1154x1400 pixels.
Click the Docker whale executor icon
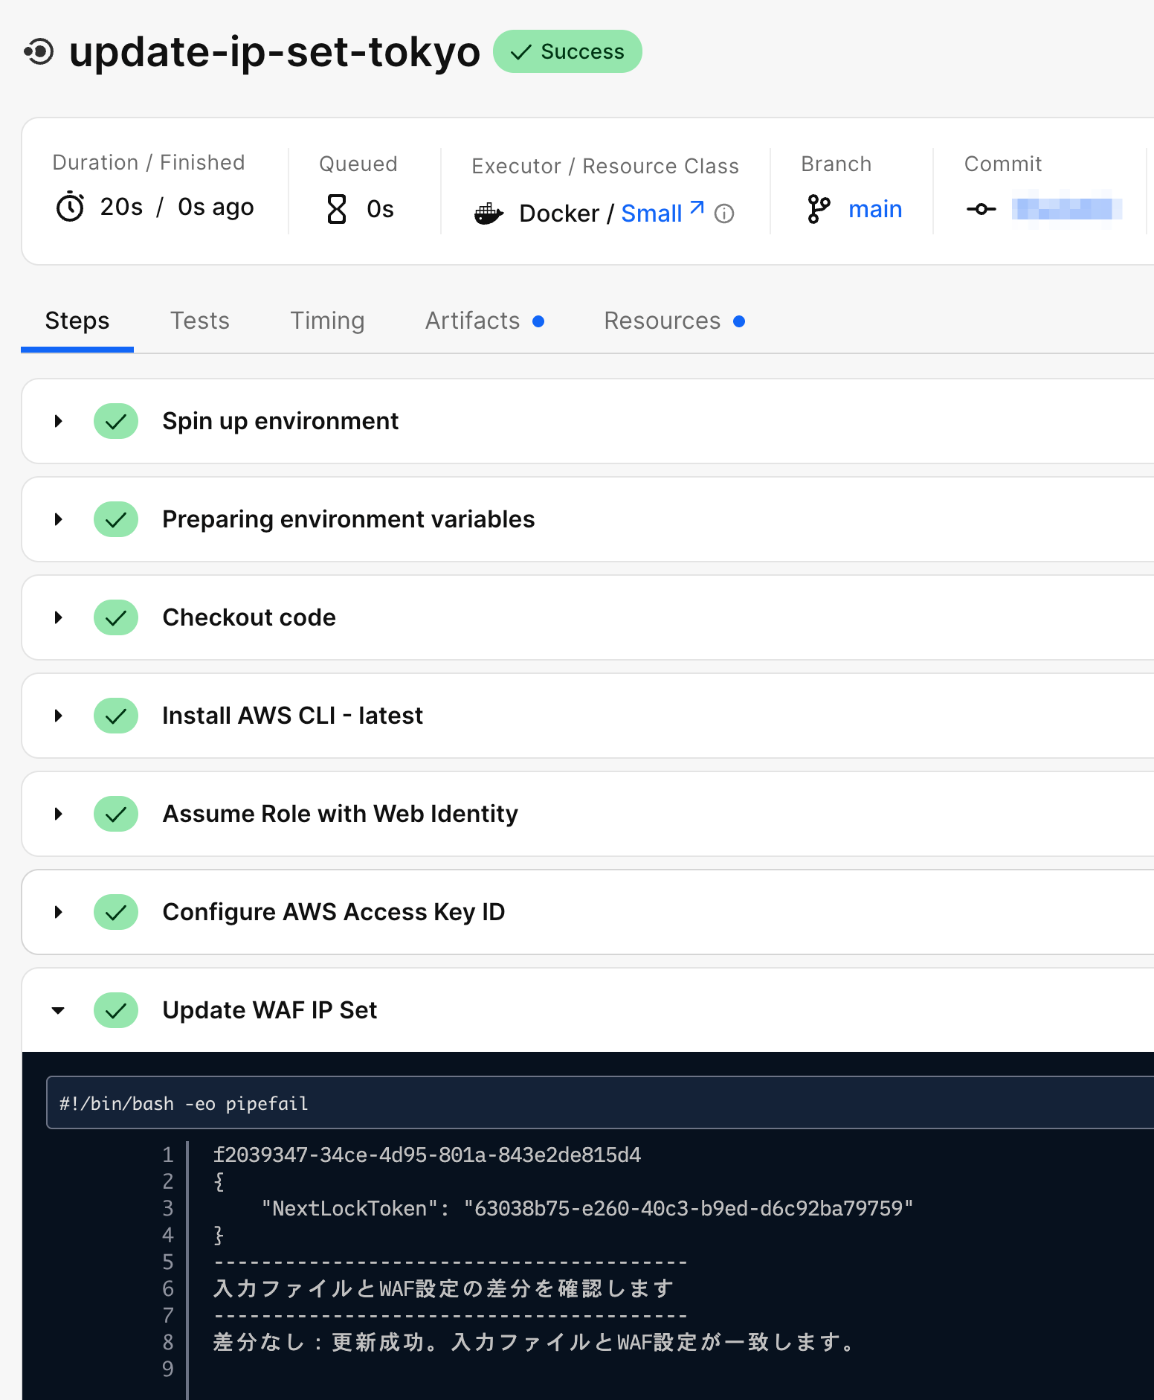pyautogui.click(x=488, y=213)
